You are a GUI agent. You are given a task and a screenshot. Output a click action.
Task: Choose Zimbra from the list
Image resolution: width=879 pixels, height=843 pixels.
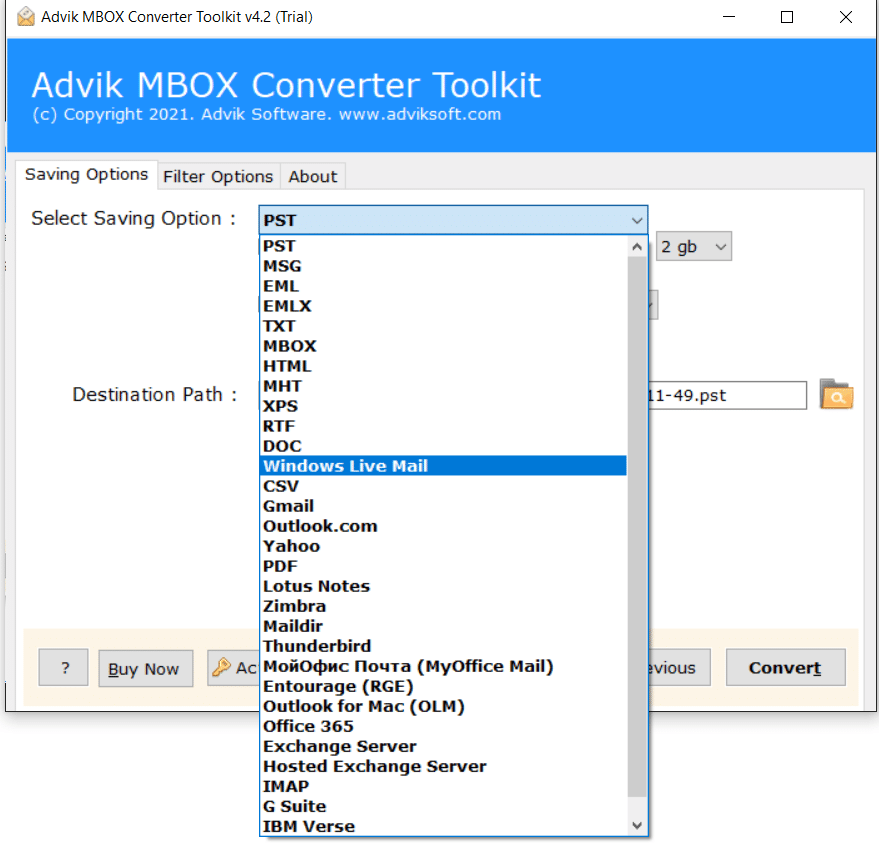pyautogui.click(x=443, y=606)
